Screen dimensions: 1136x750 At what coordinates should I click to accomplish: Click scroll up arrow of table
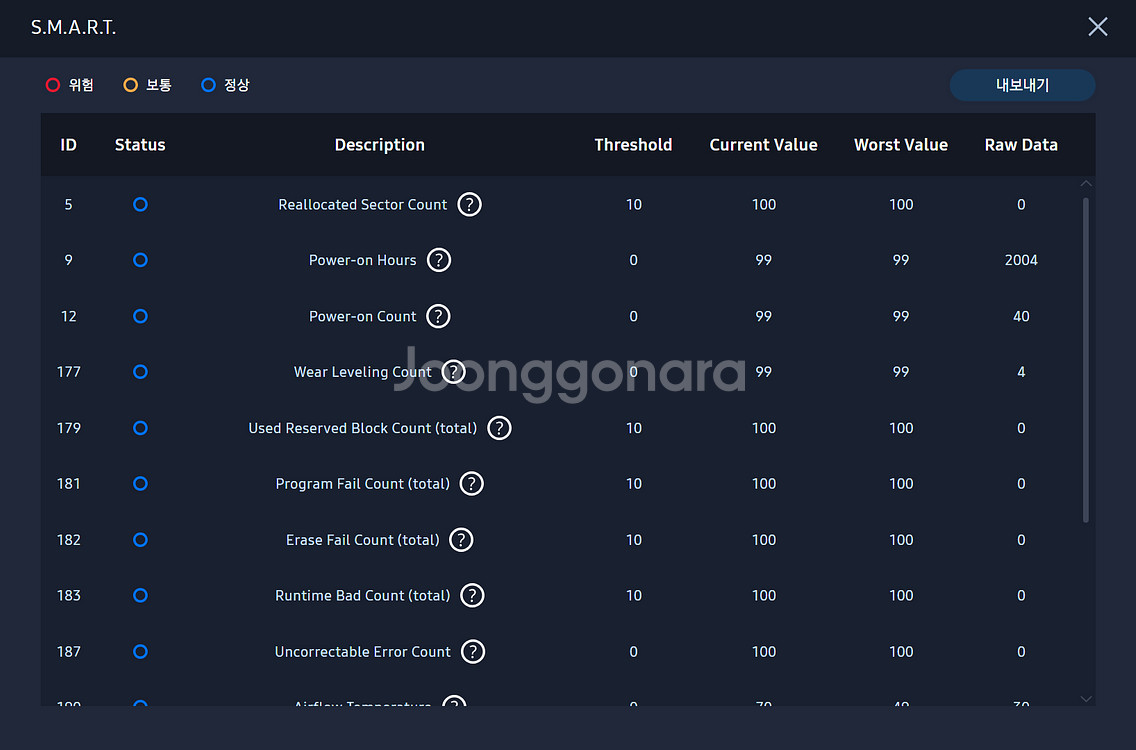coord(1086,184)
